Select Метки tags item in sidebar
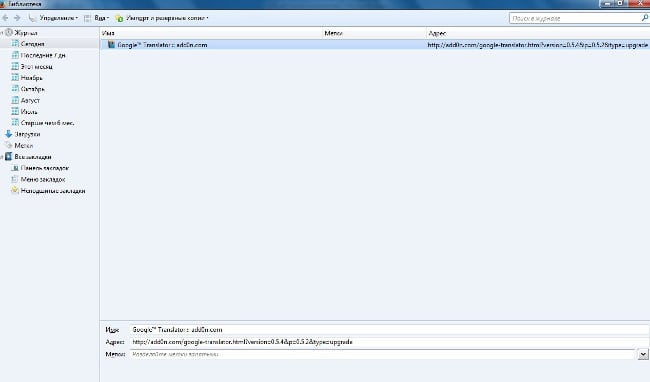 tap(23, 145)
